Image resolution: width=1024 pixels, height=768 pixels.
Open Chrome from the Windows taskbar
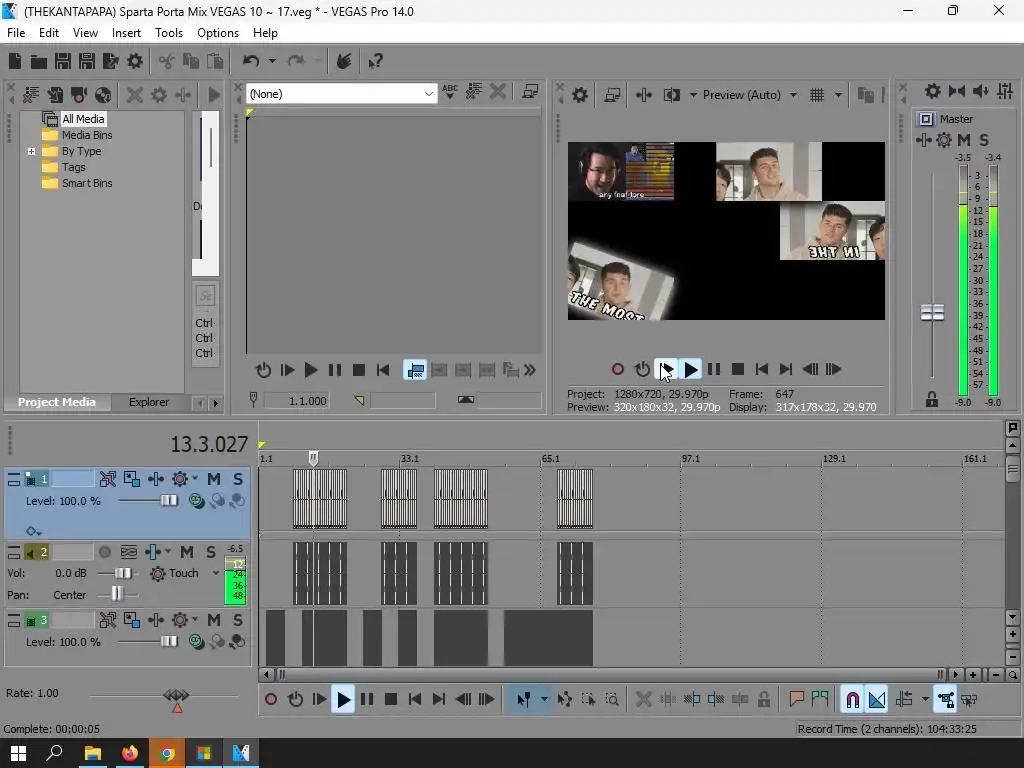[x=167, y=754]
